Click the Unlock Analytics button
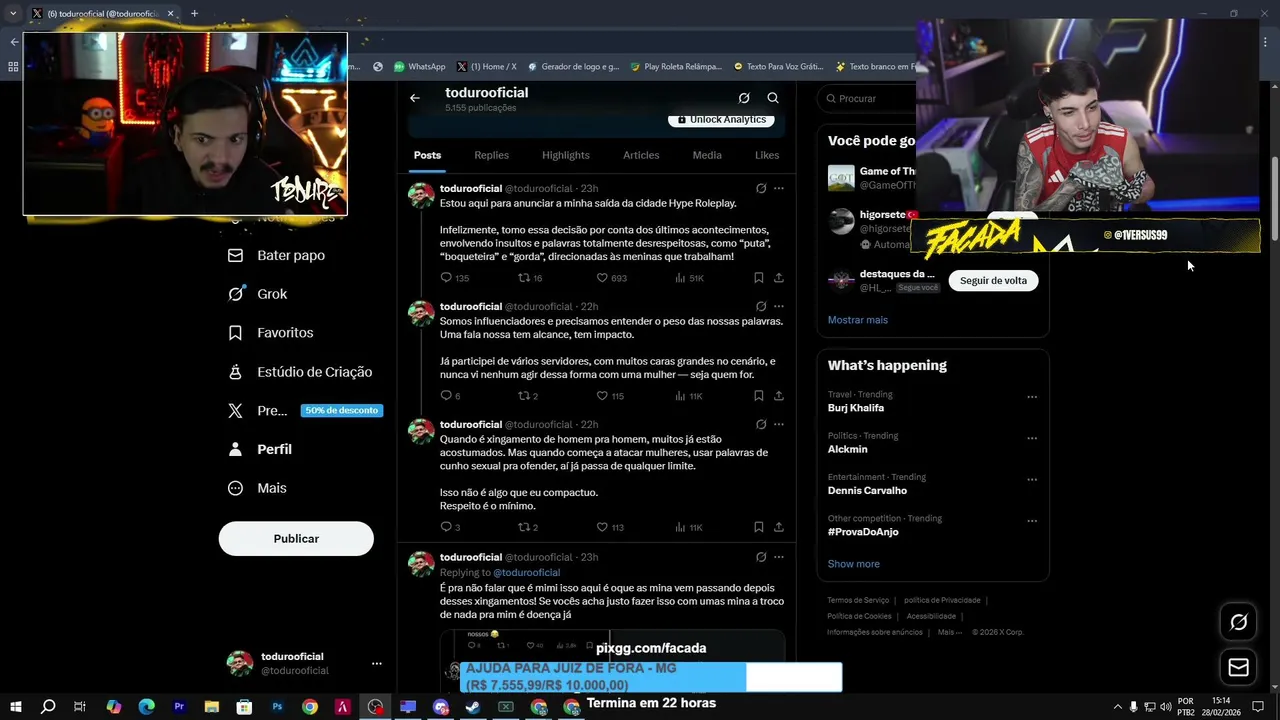This screenshot has width=1280, height=720. click(721, 119)
